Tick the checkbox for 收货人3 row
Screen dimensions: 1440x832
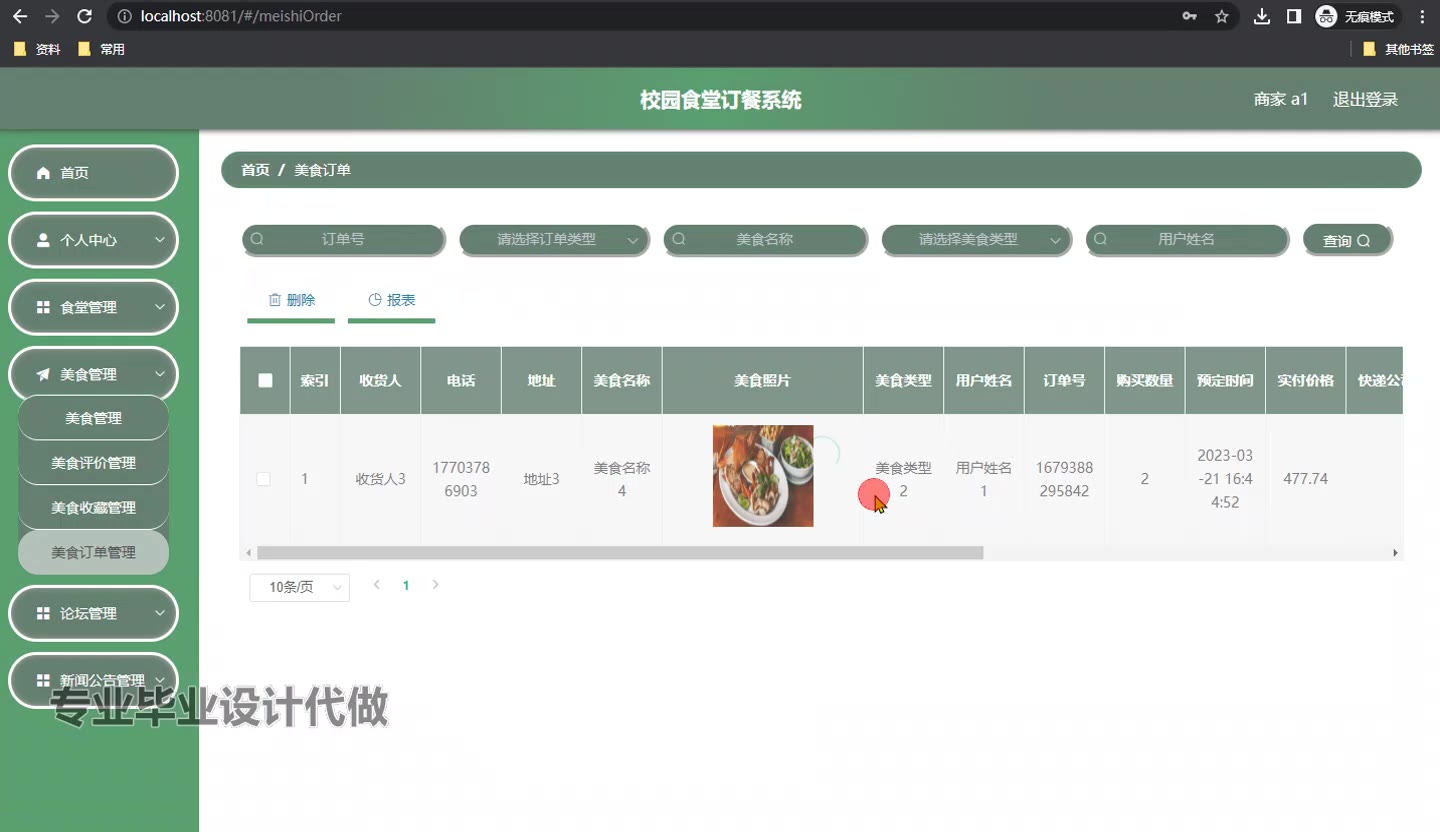(263, 479)
